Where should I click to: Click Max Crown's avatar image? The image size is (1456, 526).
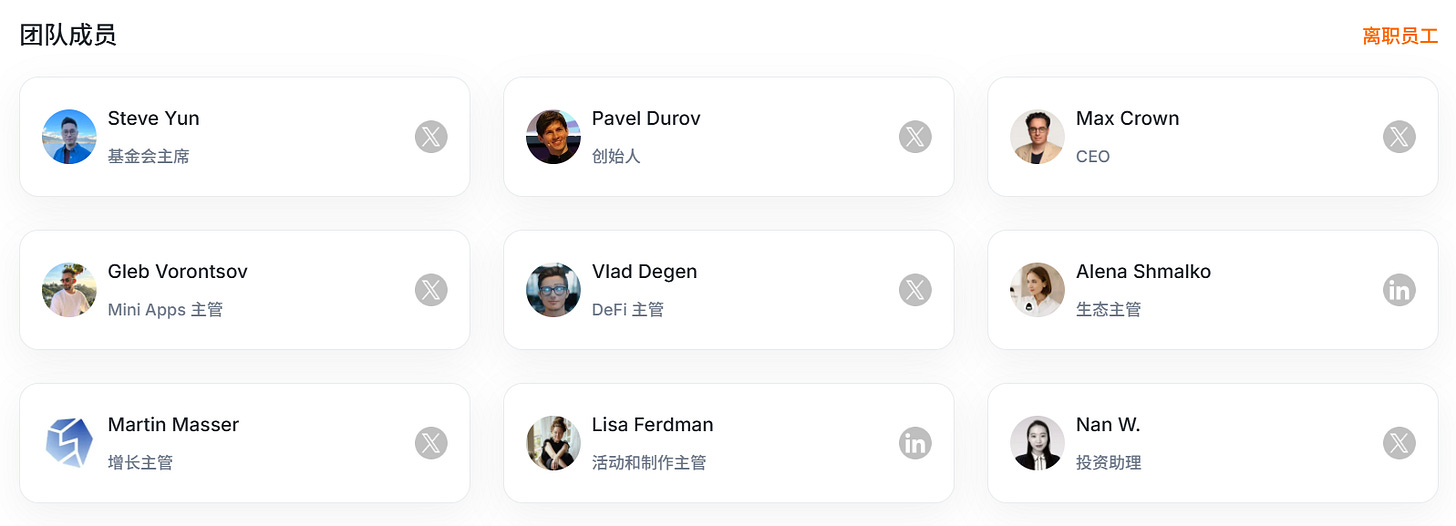1037,137
